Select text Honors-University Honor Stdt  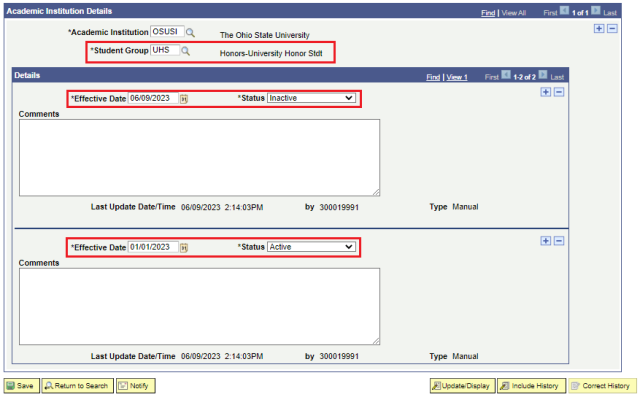click(x=271, y=53)
